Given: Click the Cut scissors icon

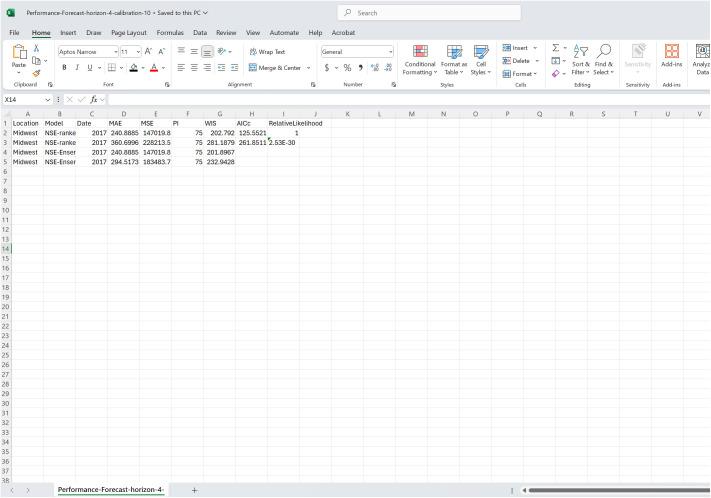Looking at the screenshot, I should [37, 48].
